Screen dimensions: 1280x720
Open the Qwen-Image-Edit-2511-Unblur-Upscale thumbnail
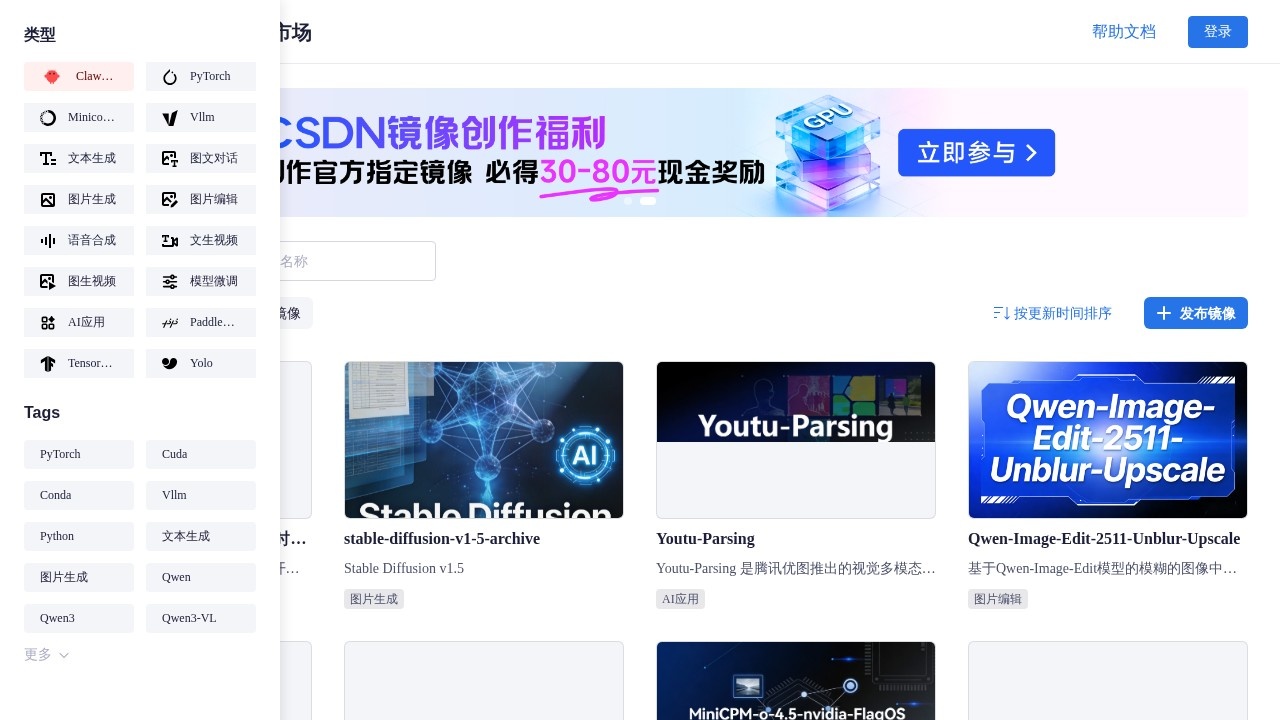coord(1107,440)
